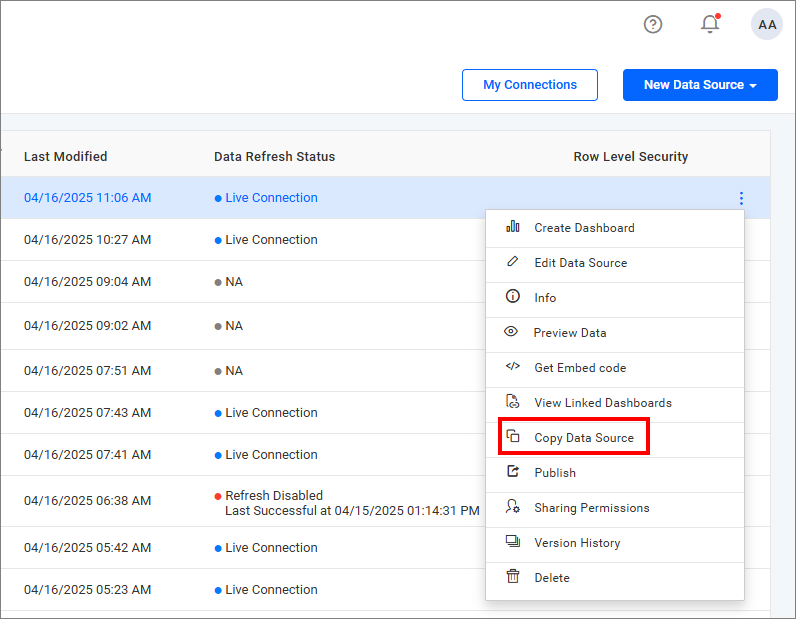
Task: Click the Sharing Permissions user icon
Action: point(513,506)
